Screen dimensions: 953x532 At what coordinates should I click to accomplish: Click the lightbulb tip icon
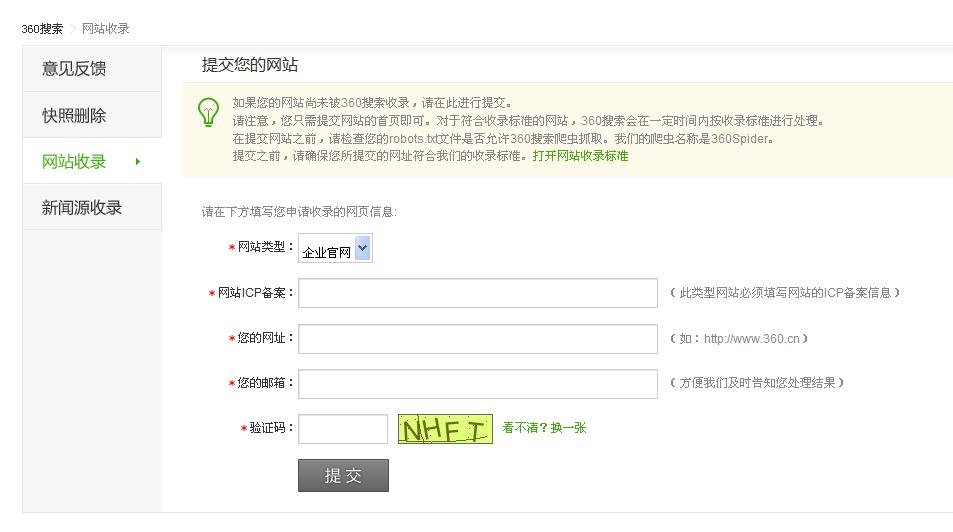click(x=208, y=112)
